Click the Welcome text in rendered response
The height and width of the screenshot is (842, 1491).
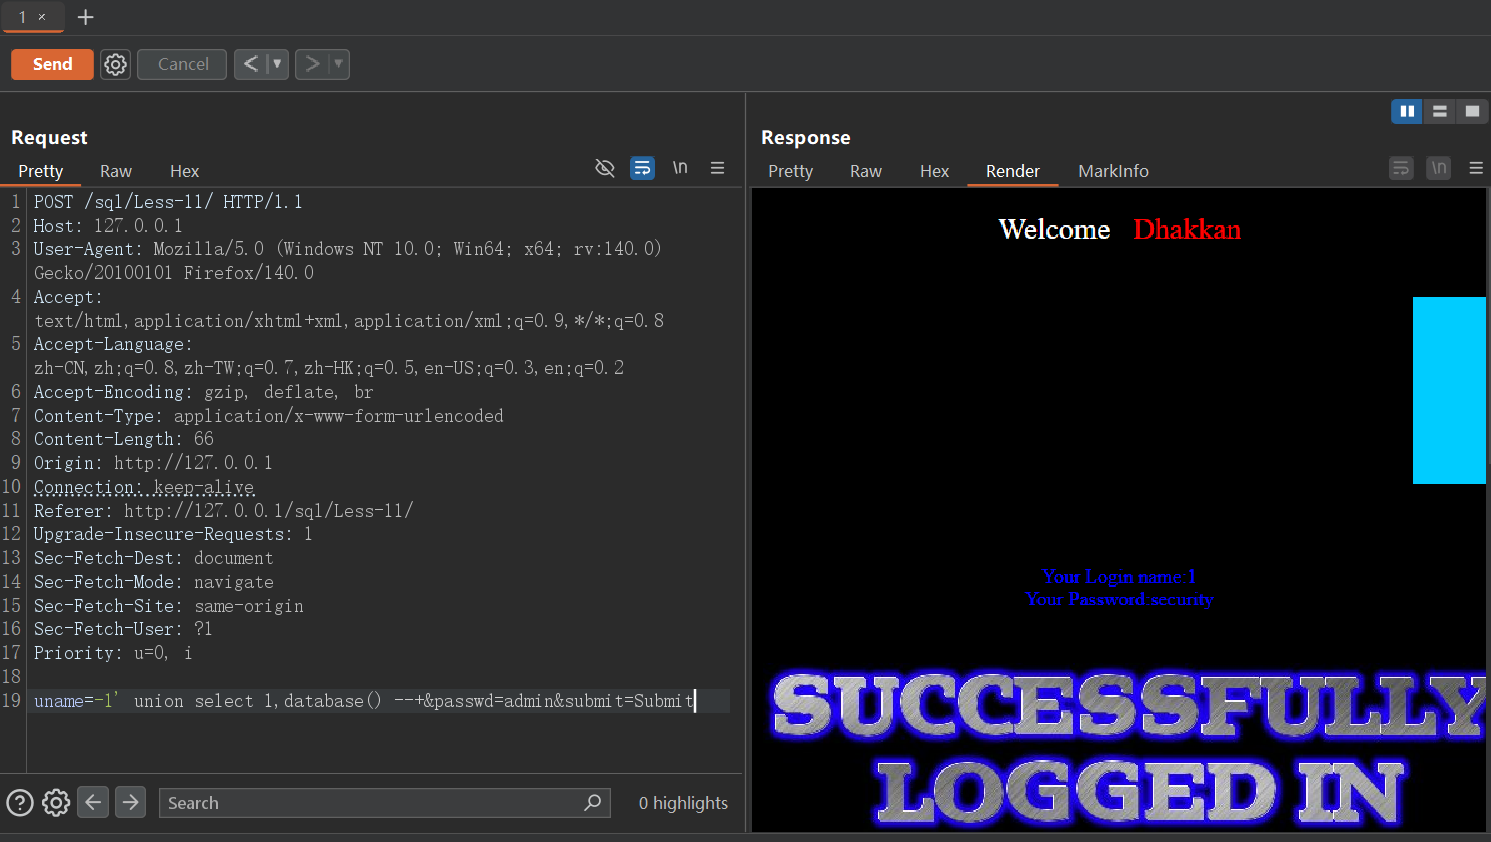point(1054,230)
